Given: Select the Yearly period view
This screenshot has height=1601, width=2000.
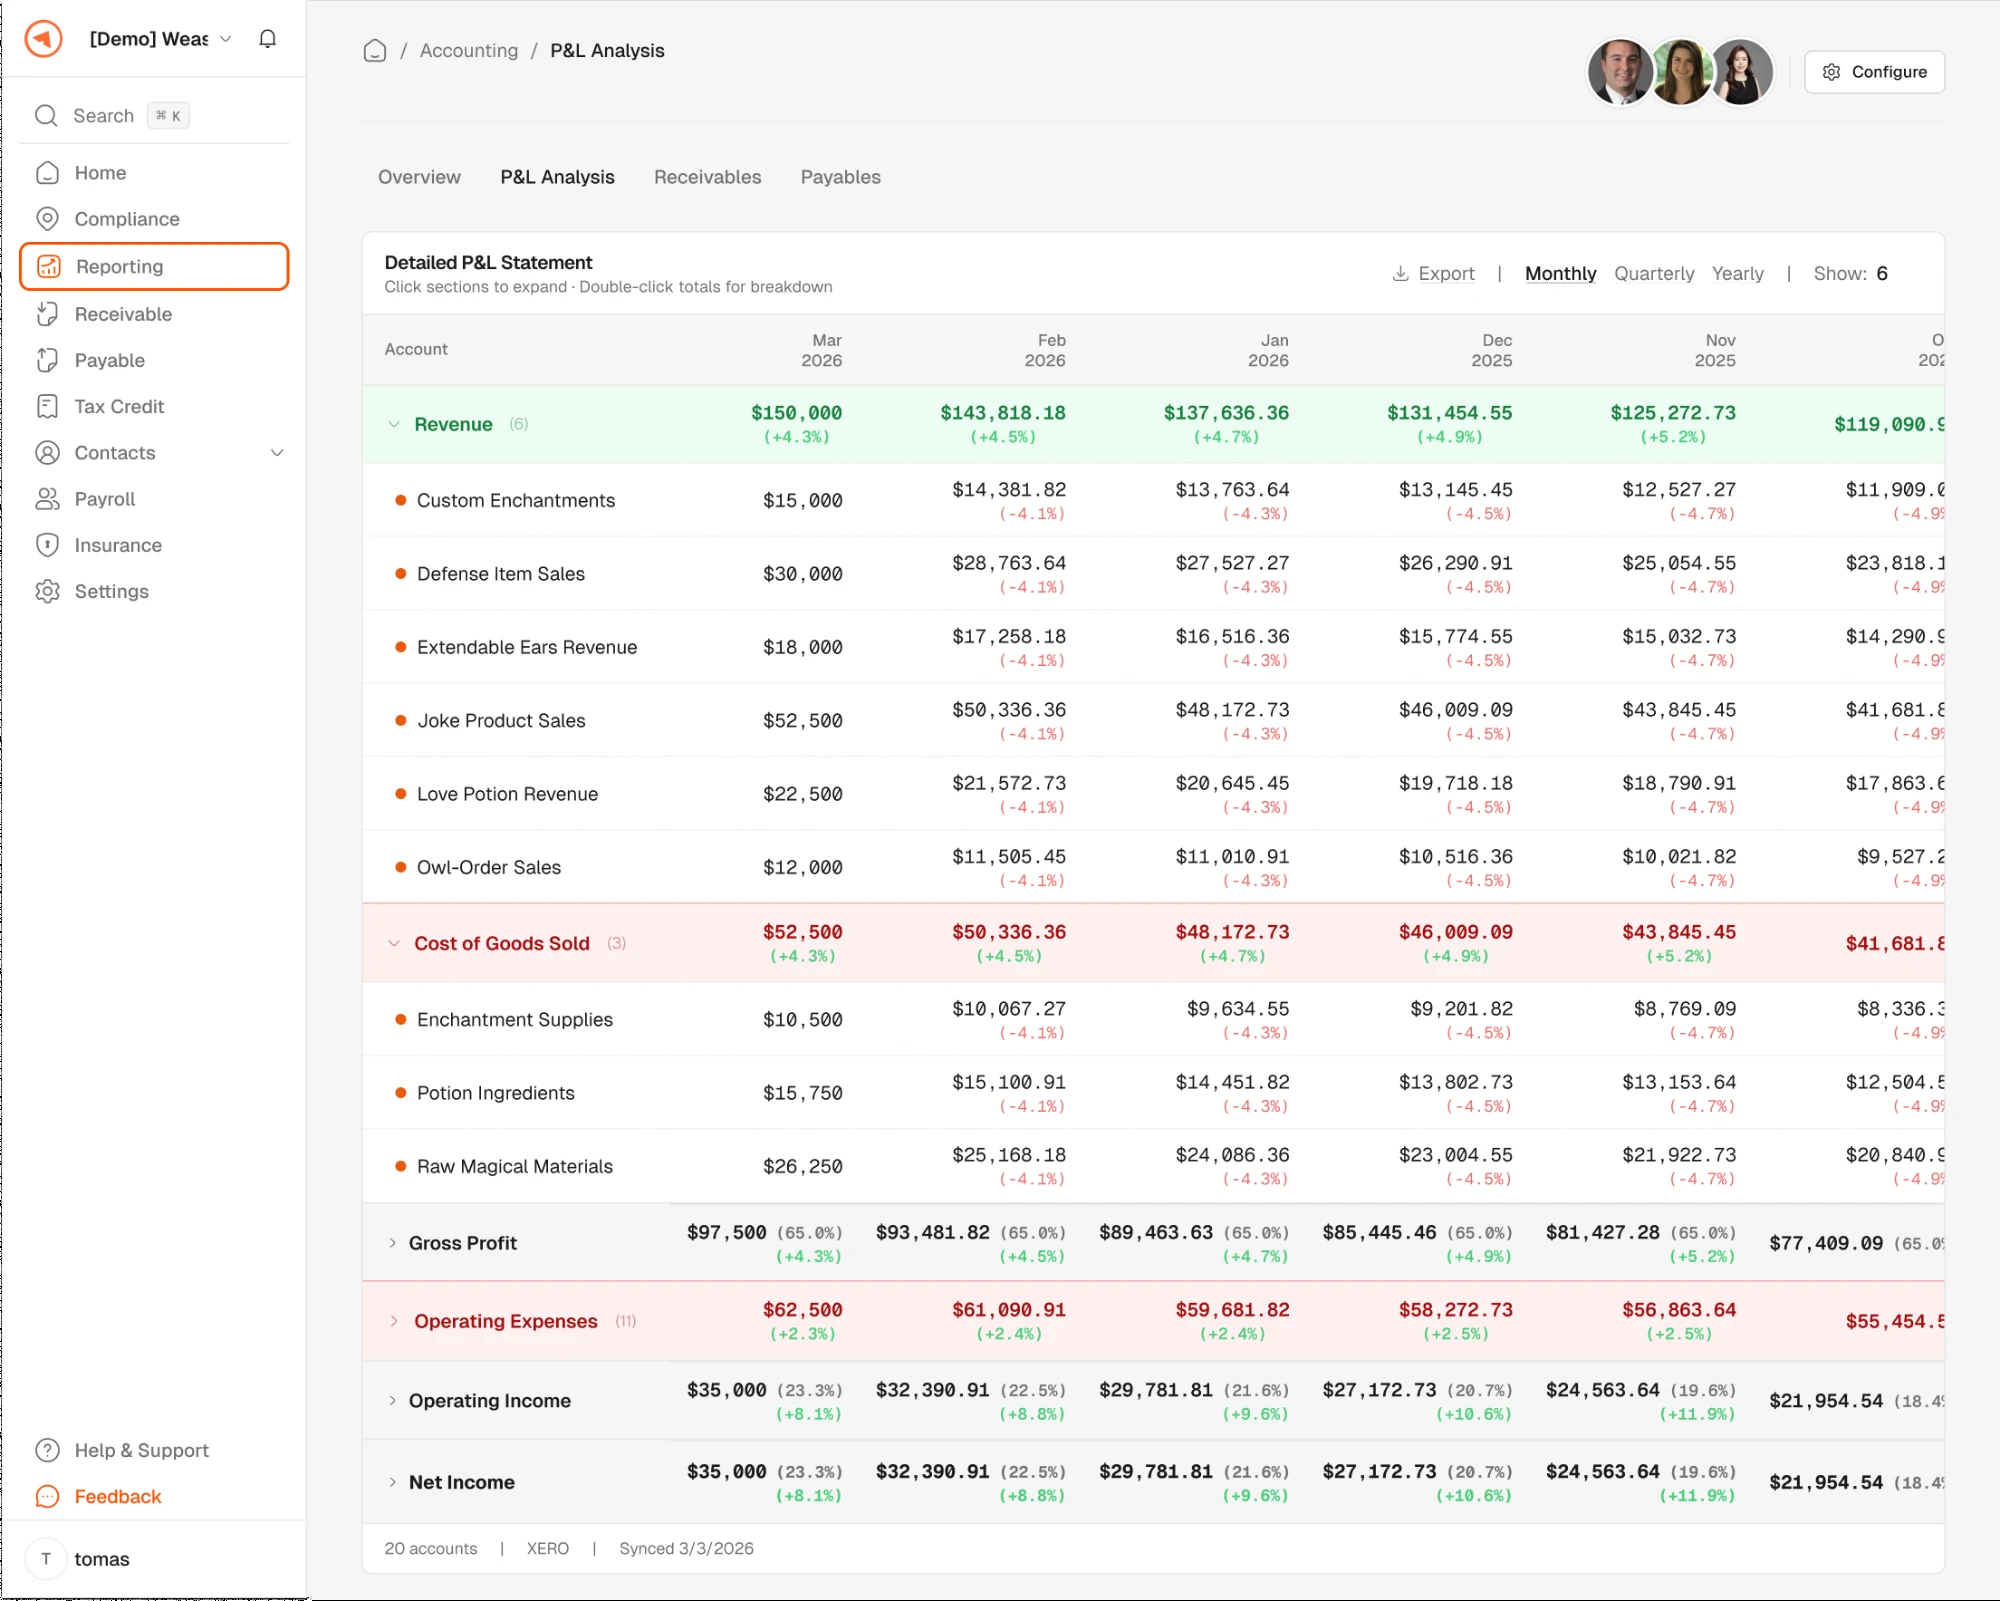Looking at the screenshot, I should pyautogui.click(x=1737, y=274).
